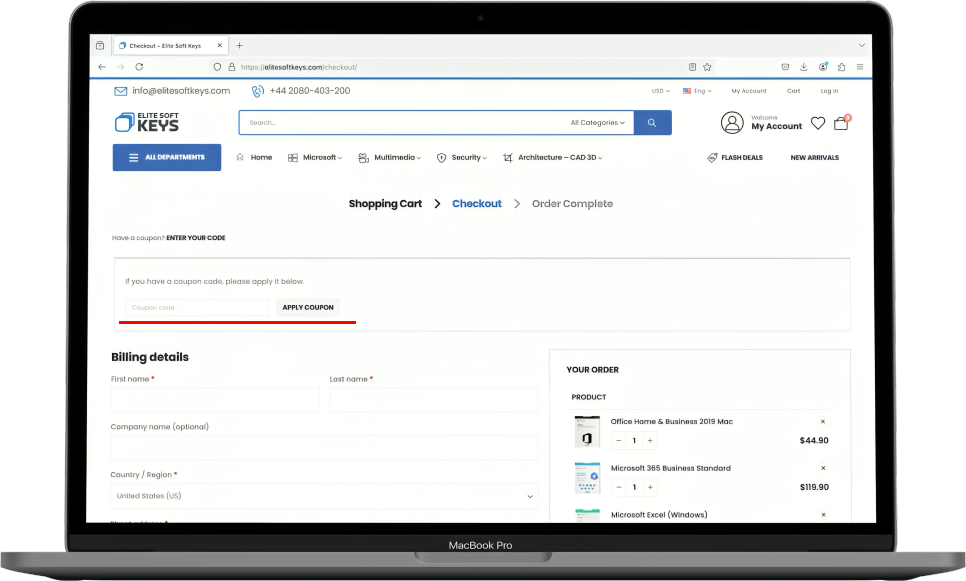966x581 pixels.
Task: Open the All Departments menu button
Action: (167, 157)
